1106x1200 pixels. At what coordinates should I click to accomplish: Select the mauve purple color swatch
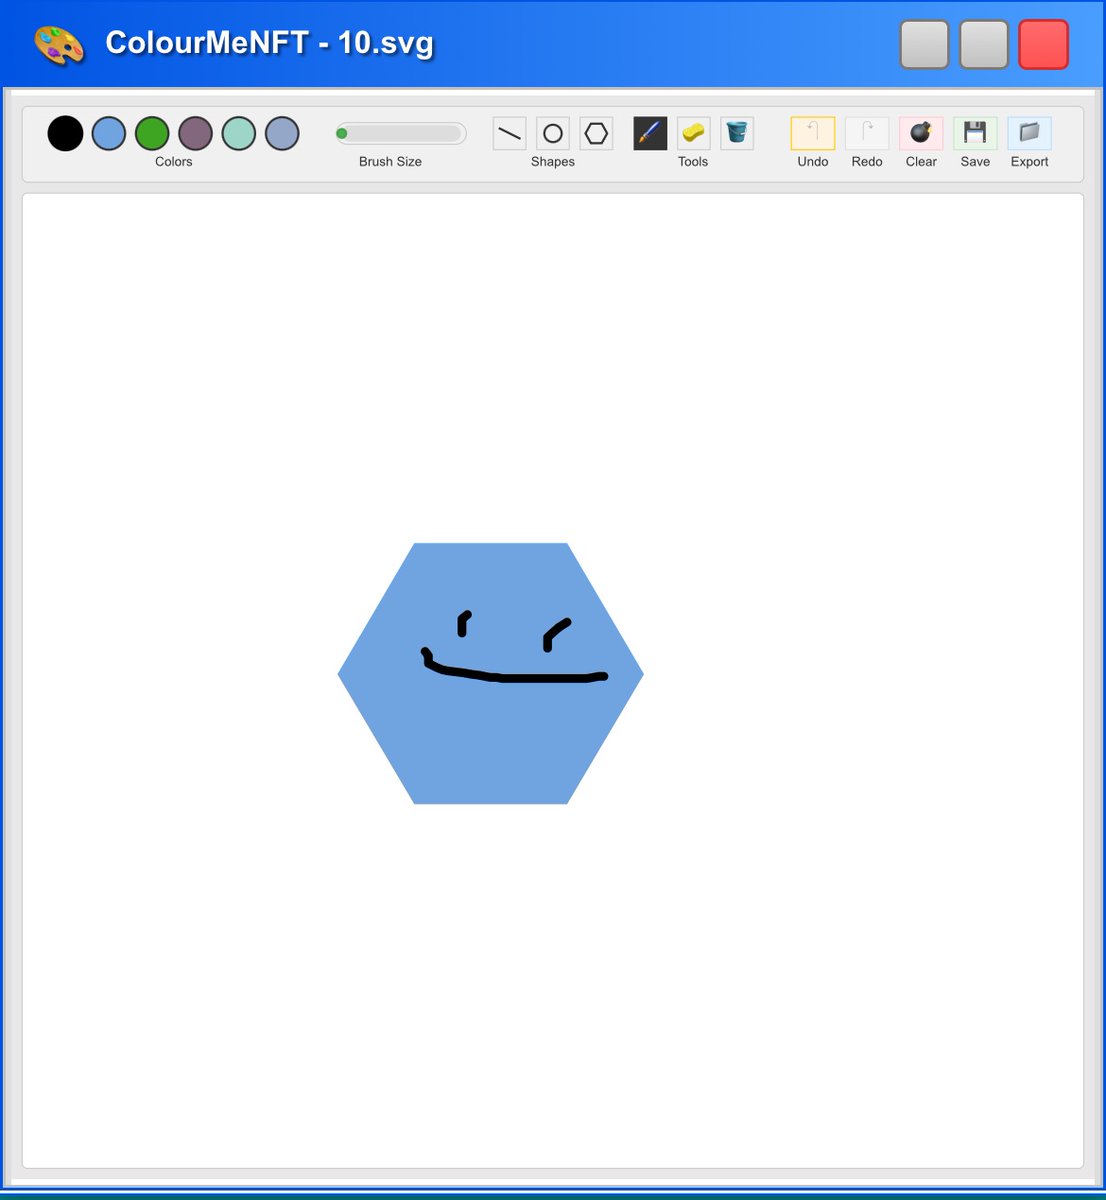[194, 133]
